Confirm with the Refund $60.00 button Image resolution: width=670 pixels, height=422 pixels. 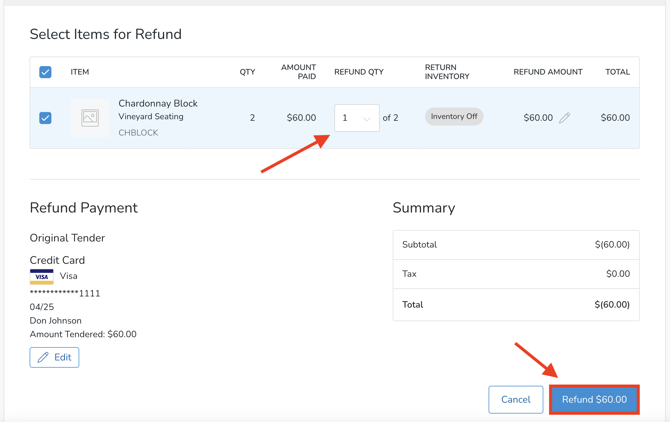tap(594, 400)
